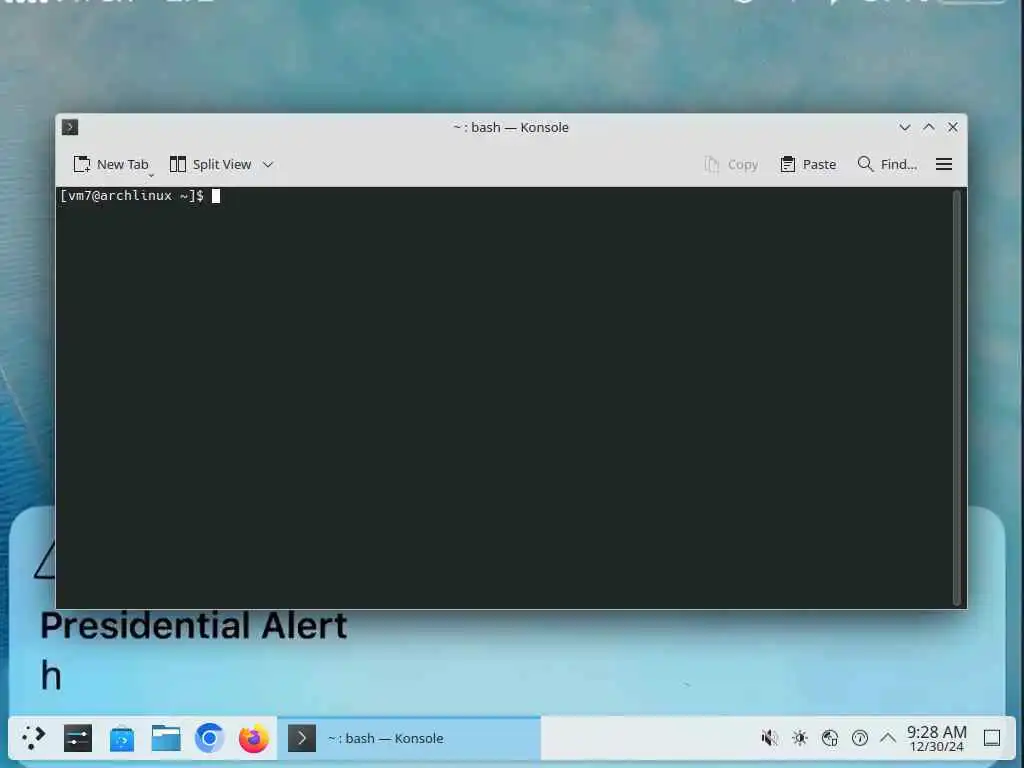Open a New Tab in Konsole
This screenshot has width=1024, height=768.
111,165
